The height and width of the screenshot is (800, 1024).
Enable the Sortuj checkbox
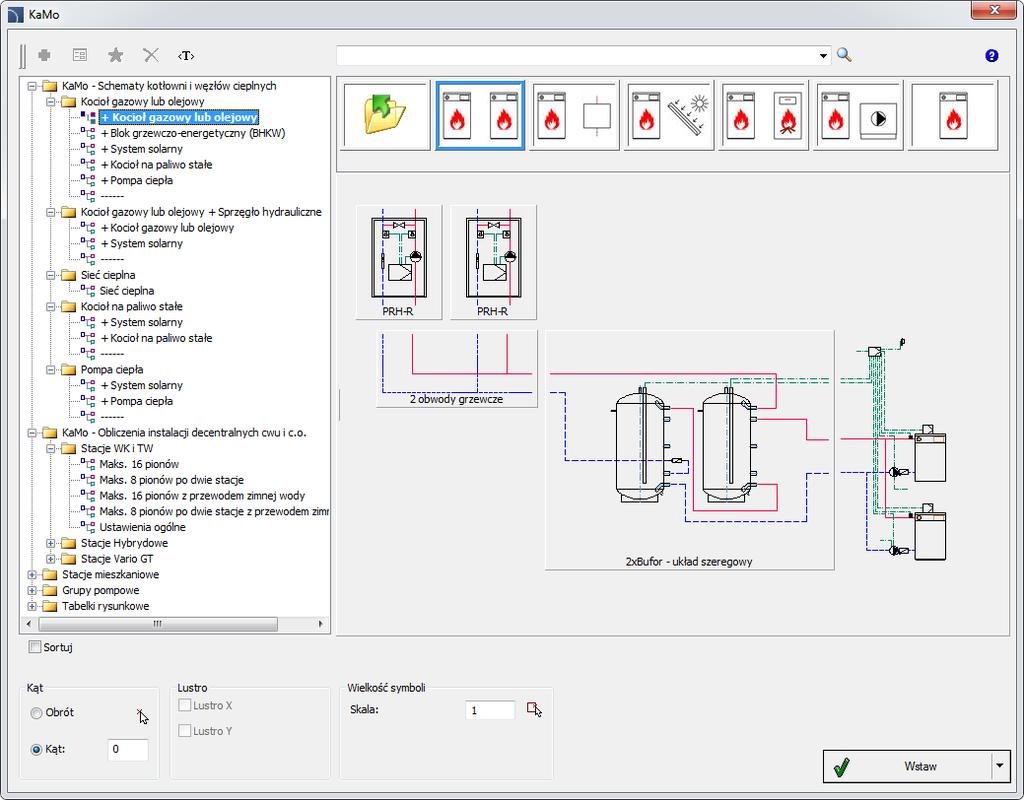tap(35, 647)
